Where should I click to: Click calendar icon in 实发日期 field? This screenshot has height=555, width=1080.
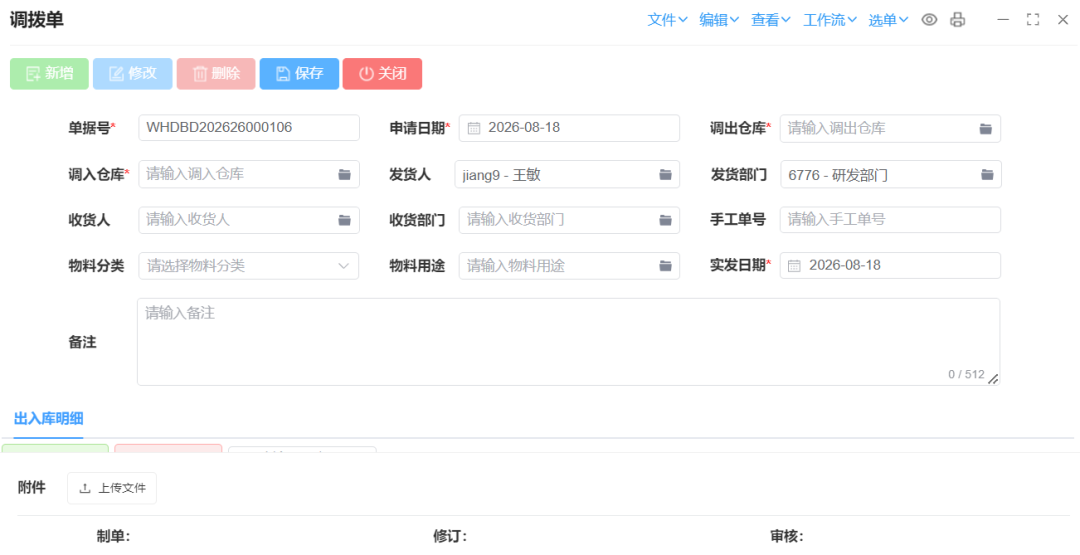tap(794, 266)
